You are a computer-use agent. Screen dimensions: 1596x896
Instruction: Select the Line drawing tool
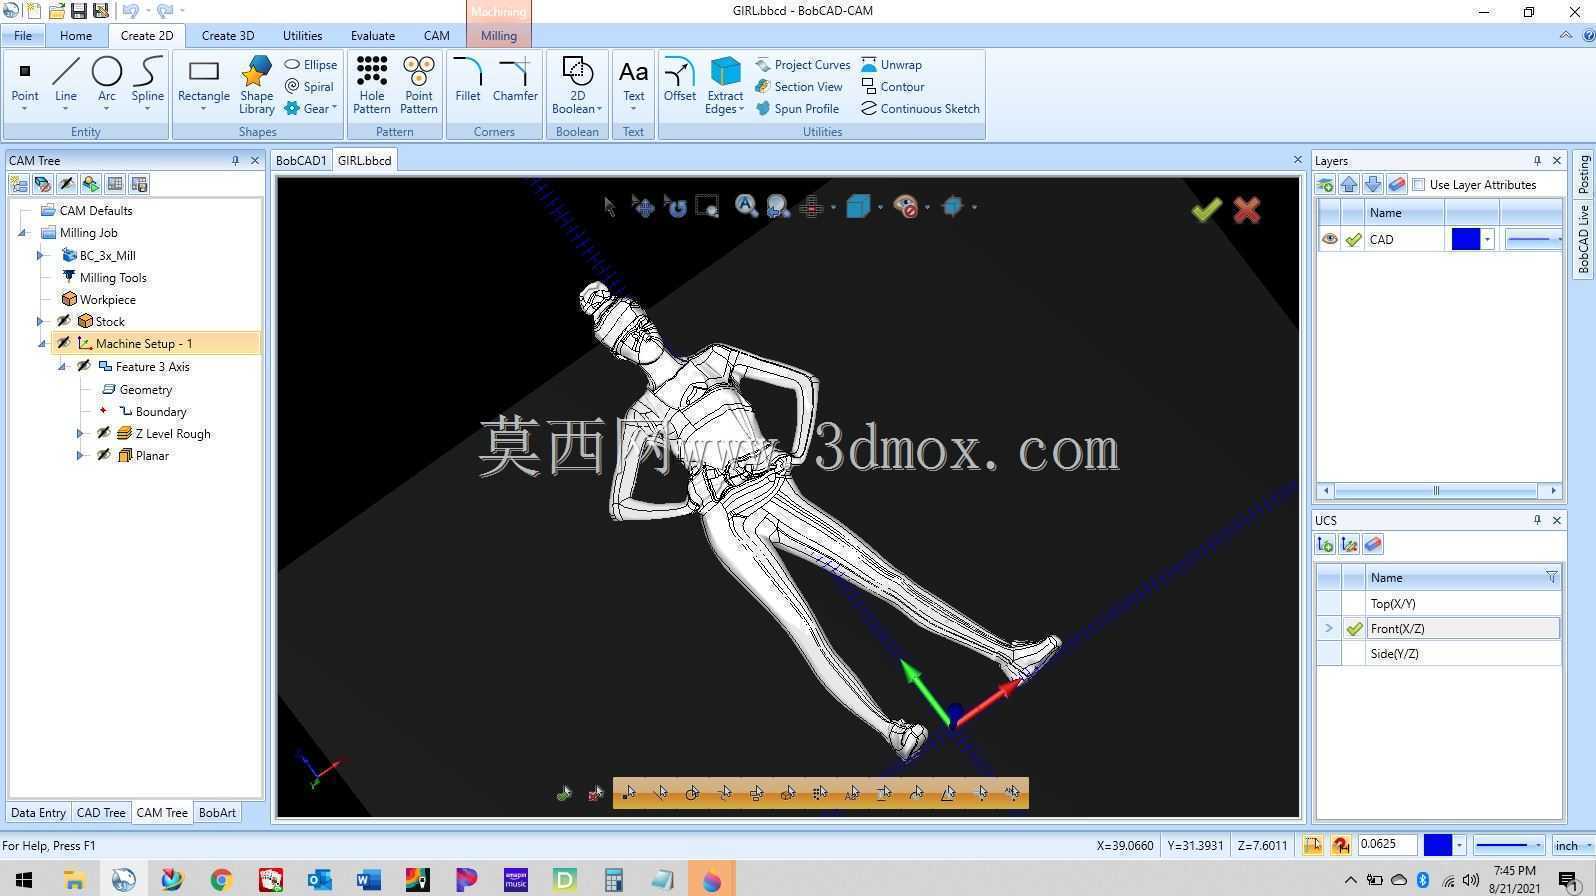point(66,82)
